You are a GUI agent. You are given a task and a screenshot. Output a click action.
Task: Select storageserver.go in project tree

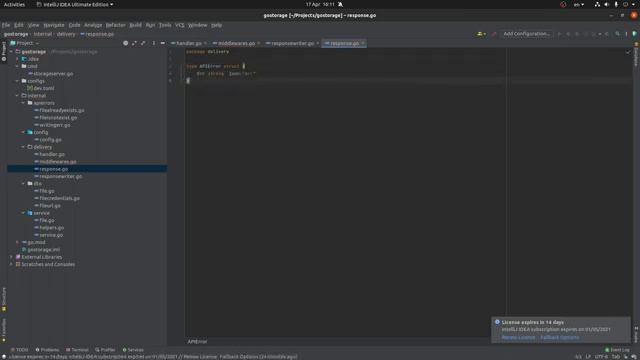click(51, 74)
